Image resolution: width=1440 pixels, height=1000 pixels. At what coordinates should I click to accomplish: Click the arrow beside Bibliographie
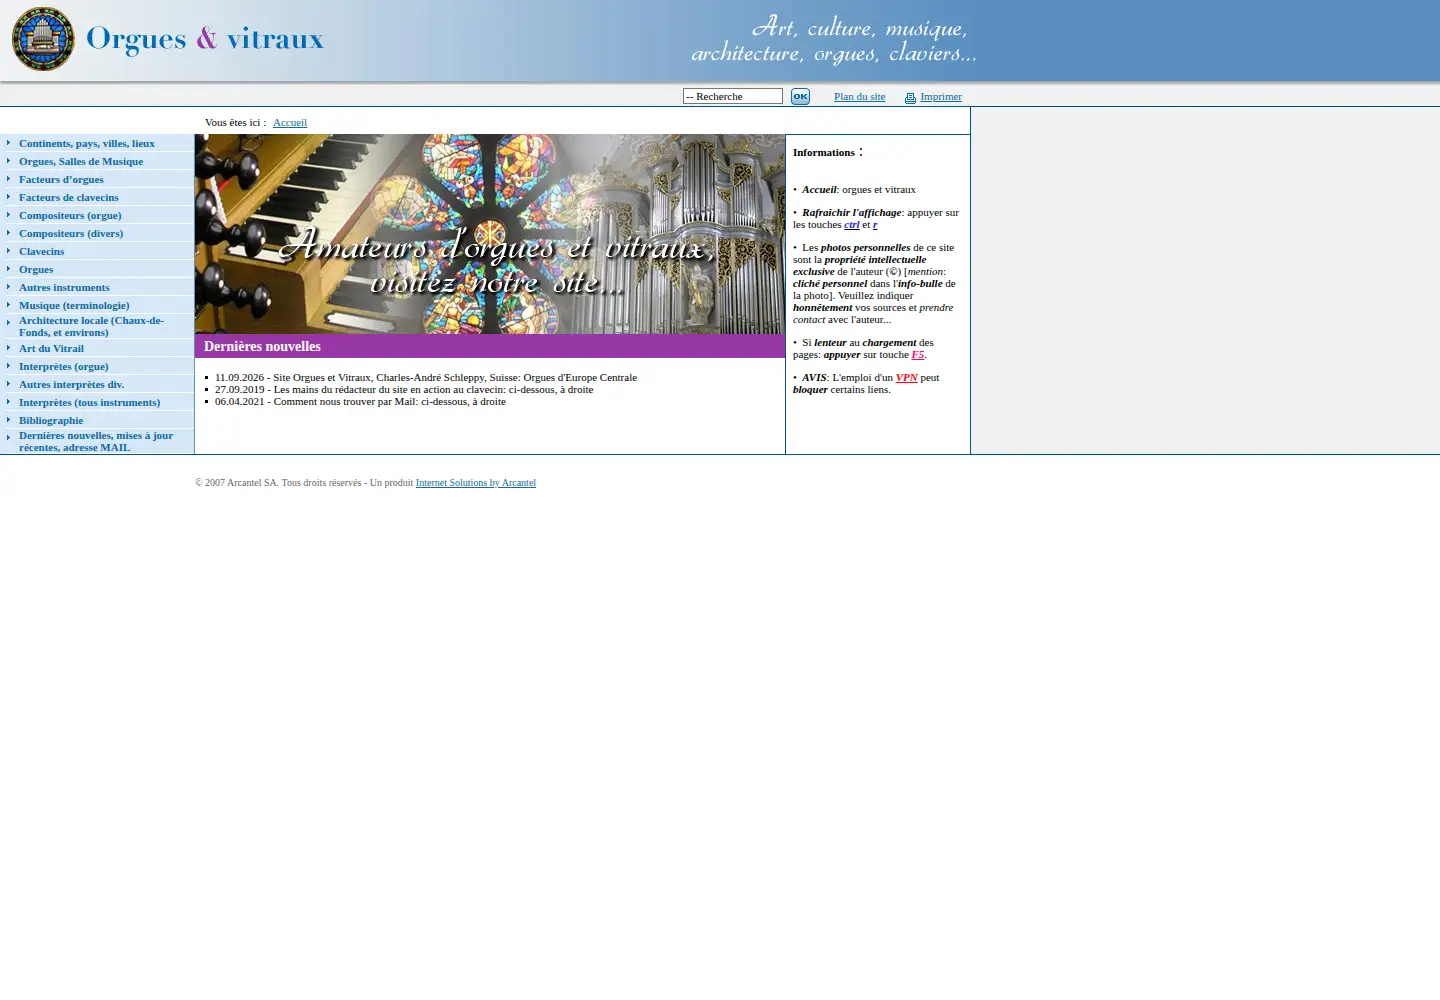click(x=8, y=420)
